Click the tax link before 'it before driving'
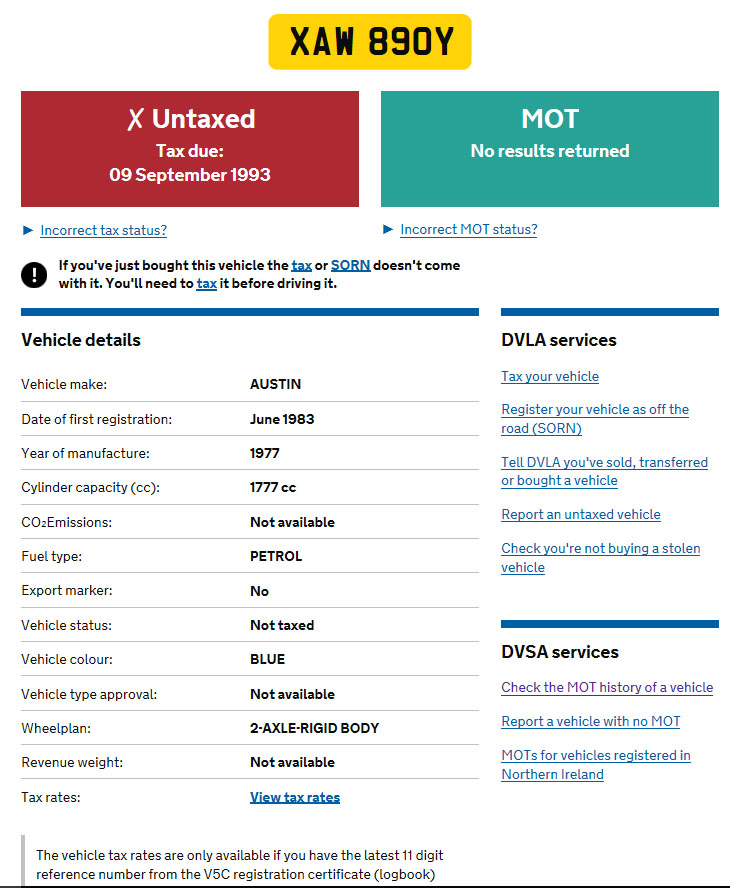This screenshot has height=888, width=730. [x=207, y=283]
